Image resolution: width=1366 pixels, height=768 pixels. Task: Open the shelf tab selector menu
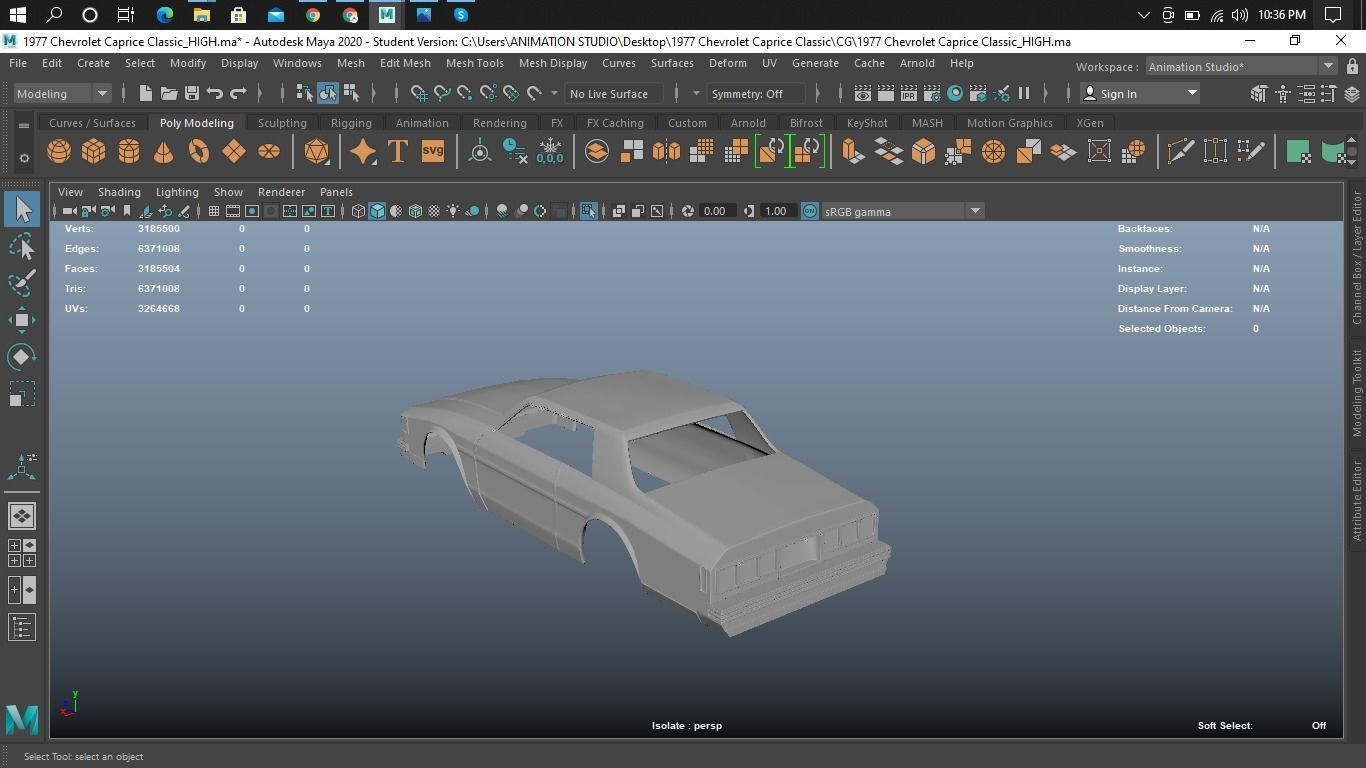(x=24, y=126)
